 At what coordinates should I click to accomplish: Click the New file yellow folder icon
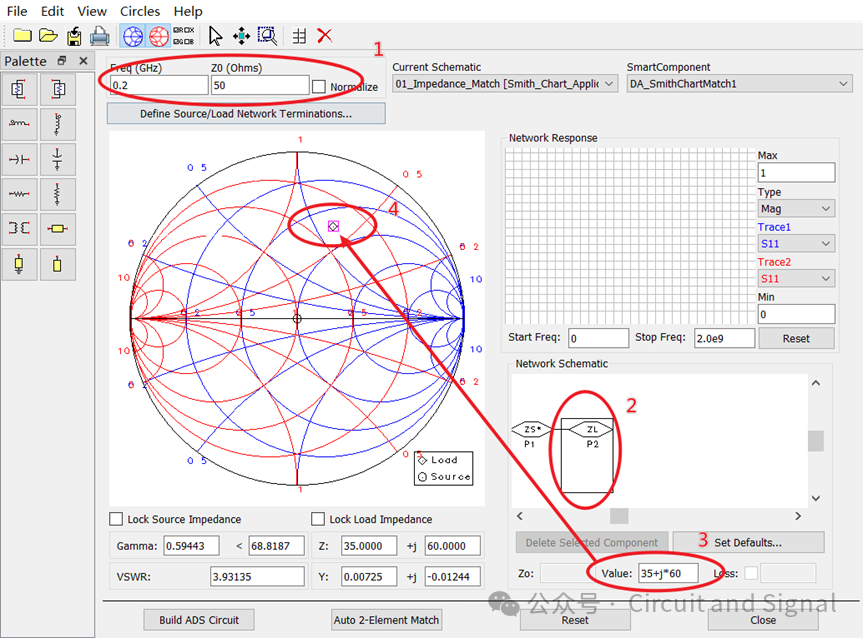pos(22,36)
